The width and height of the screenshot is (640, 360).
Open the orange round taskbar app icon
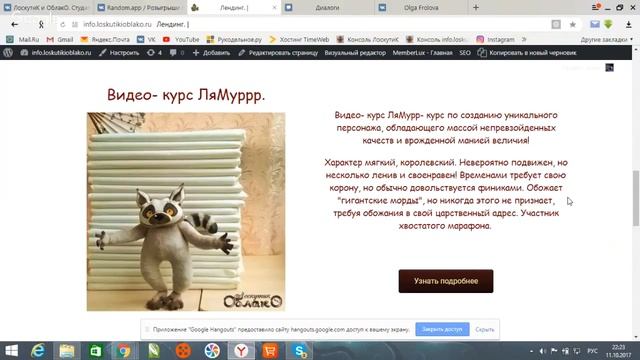coord(183,351)
